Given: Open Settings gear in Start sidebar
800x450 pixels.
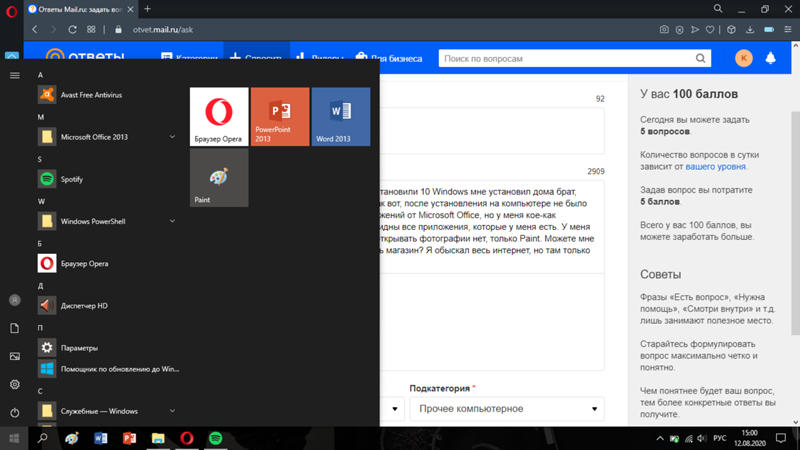Looking at the screenshot, I should 15,384.
